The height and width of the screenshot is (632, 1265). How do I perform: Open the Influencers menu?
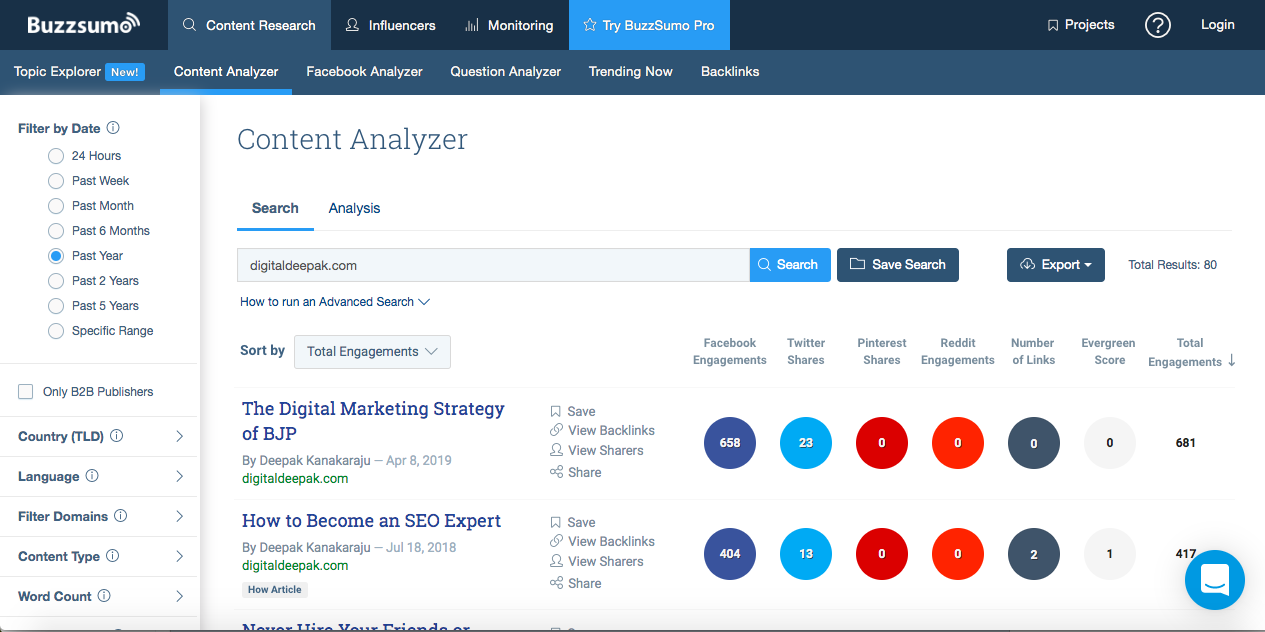(390, 25)
